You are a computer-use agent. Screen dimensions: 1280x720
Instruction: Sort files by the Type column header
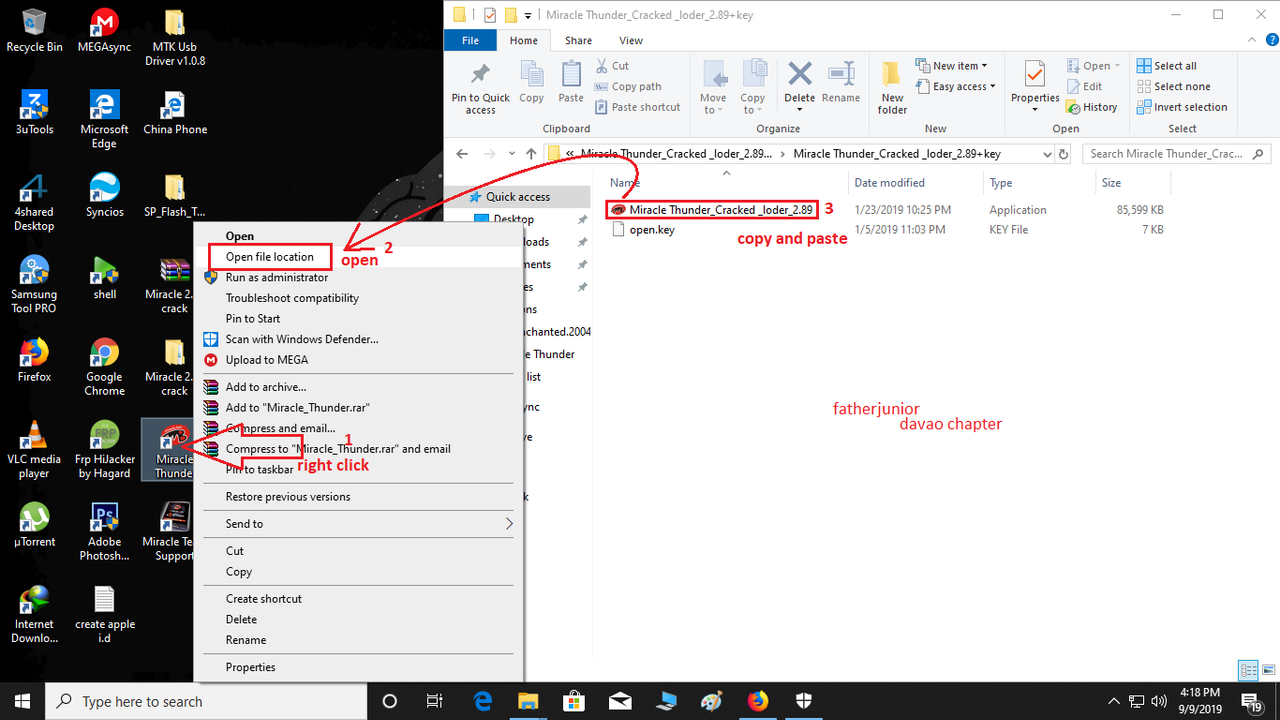1037,183
